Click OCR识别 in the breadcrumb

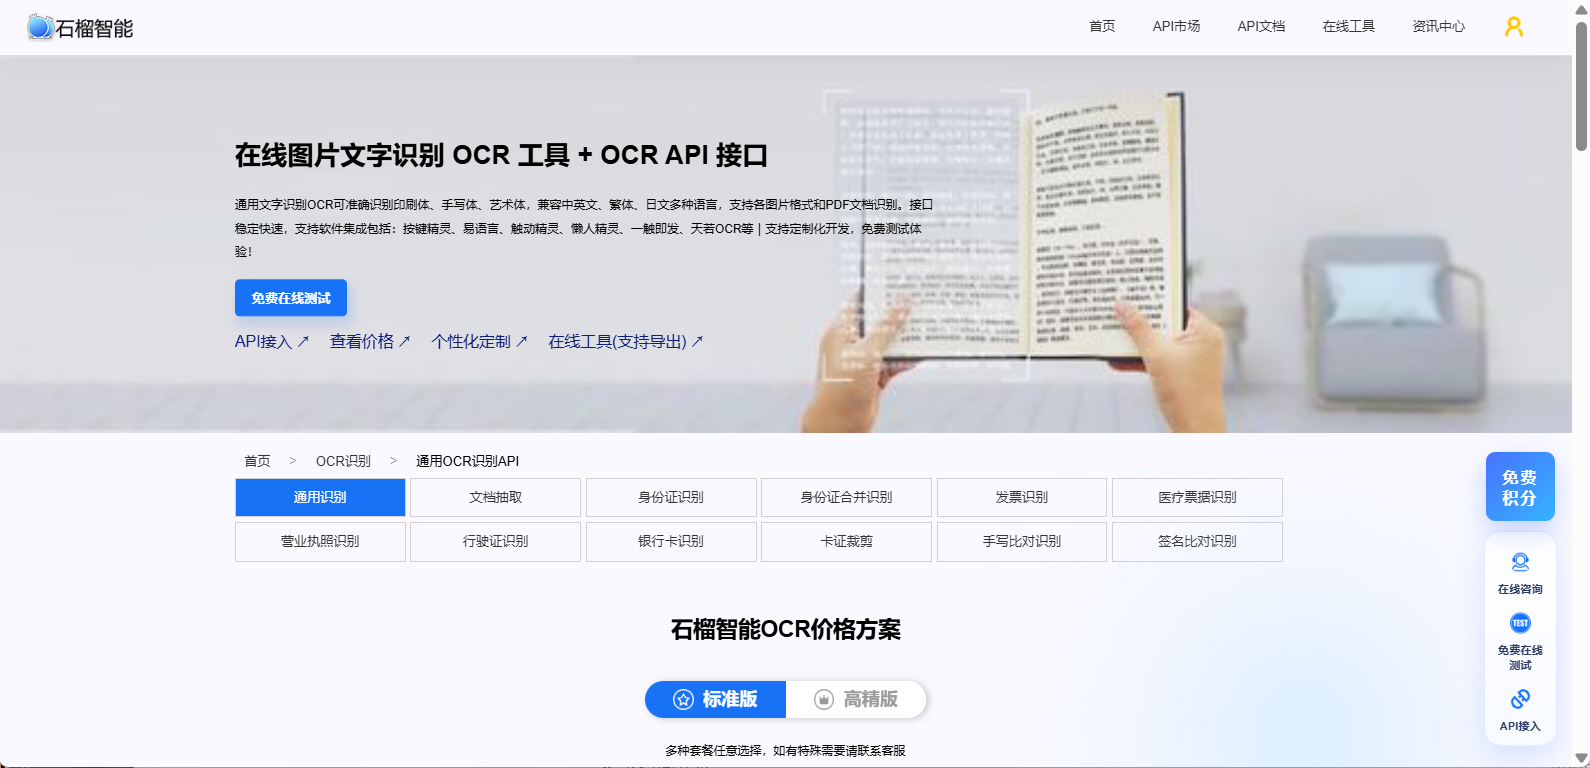[x=343, y=461]
